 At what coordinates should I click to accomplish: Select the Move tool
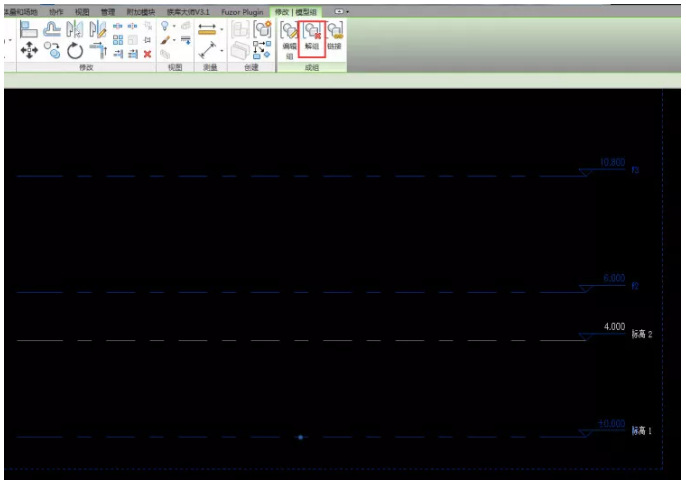click(29, 50)
